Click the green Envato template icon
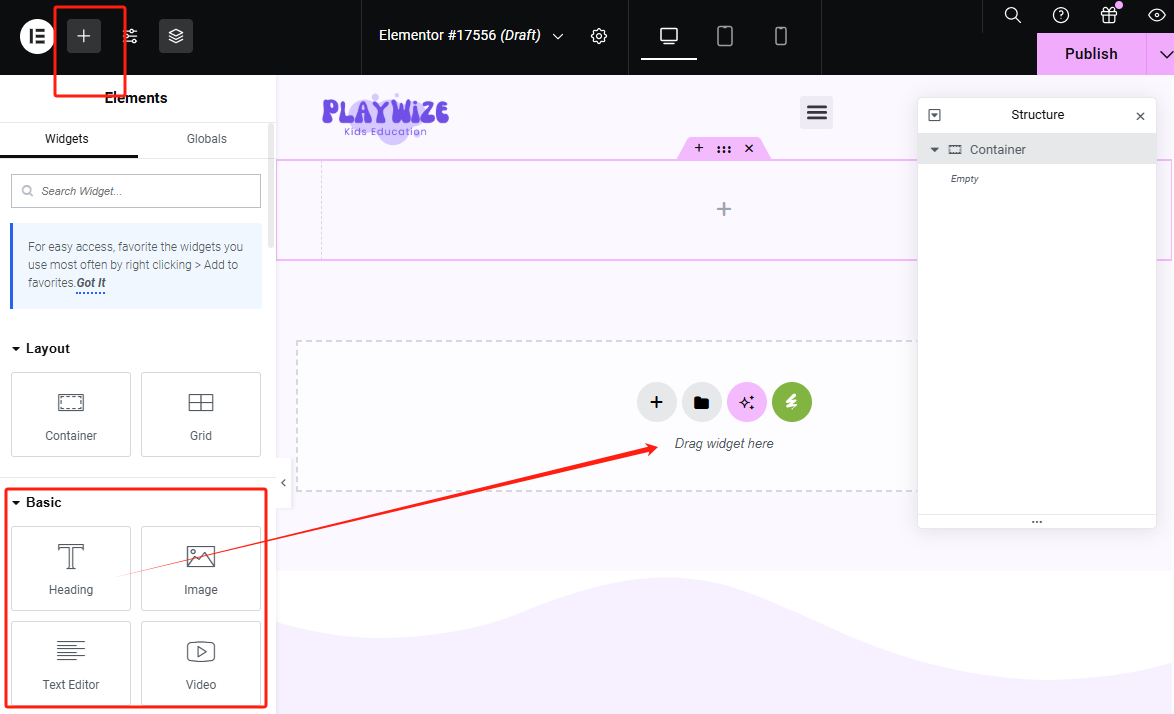This screenshot has width=1174, height=714. pyautogui.click(x=791, y=402)
